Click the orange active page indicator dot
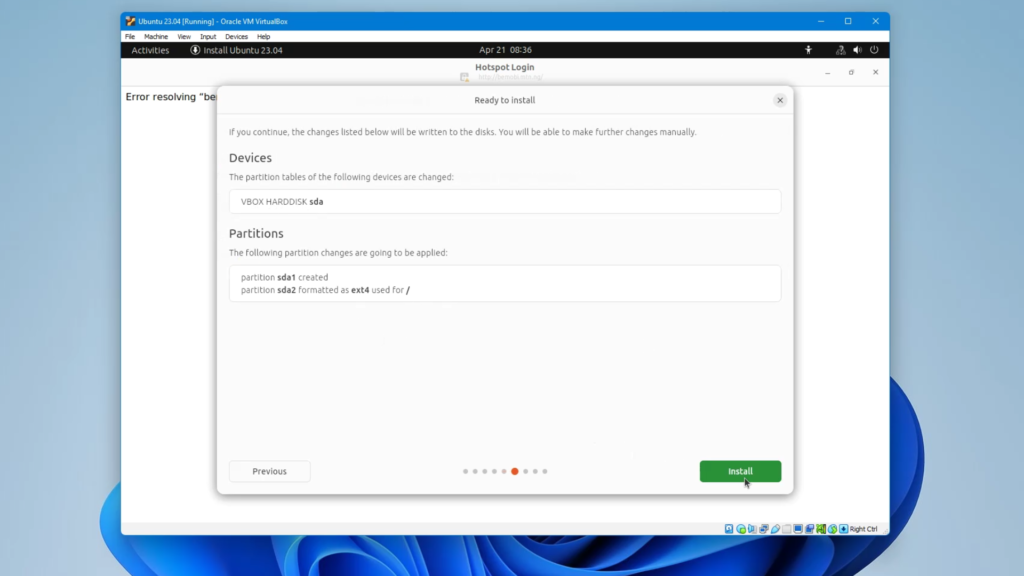Image resolution: width=1024 pixels, height=576 pixels. pyautogui.click(x=515, y=472)
